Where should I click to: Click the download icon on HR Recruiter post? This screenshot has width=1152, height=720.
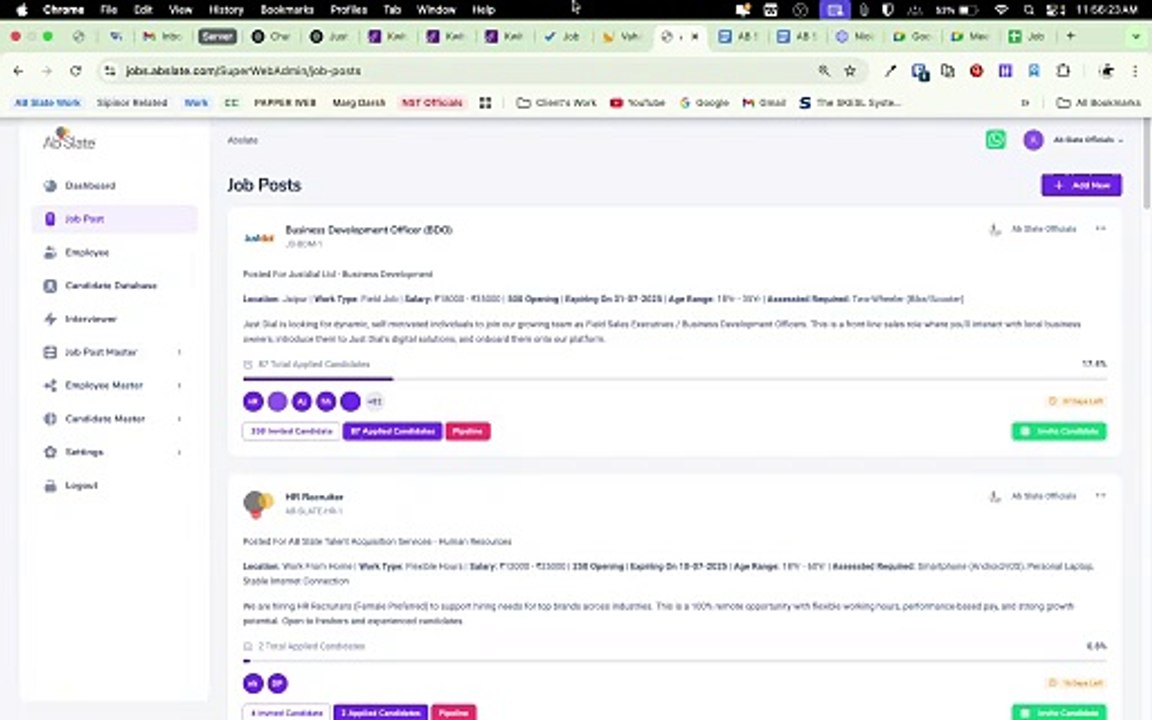(995, 497)
